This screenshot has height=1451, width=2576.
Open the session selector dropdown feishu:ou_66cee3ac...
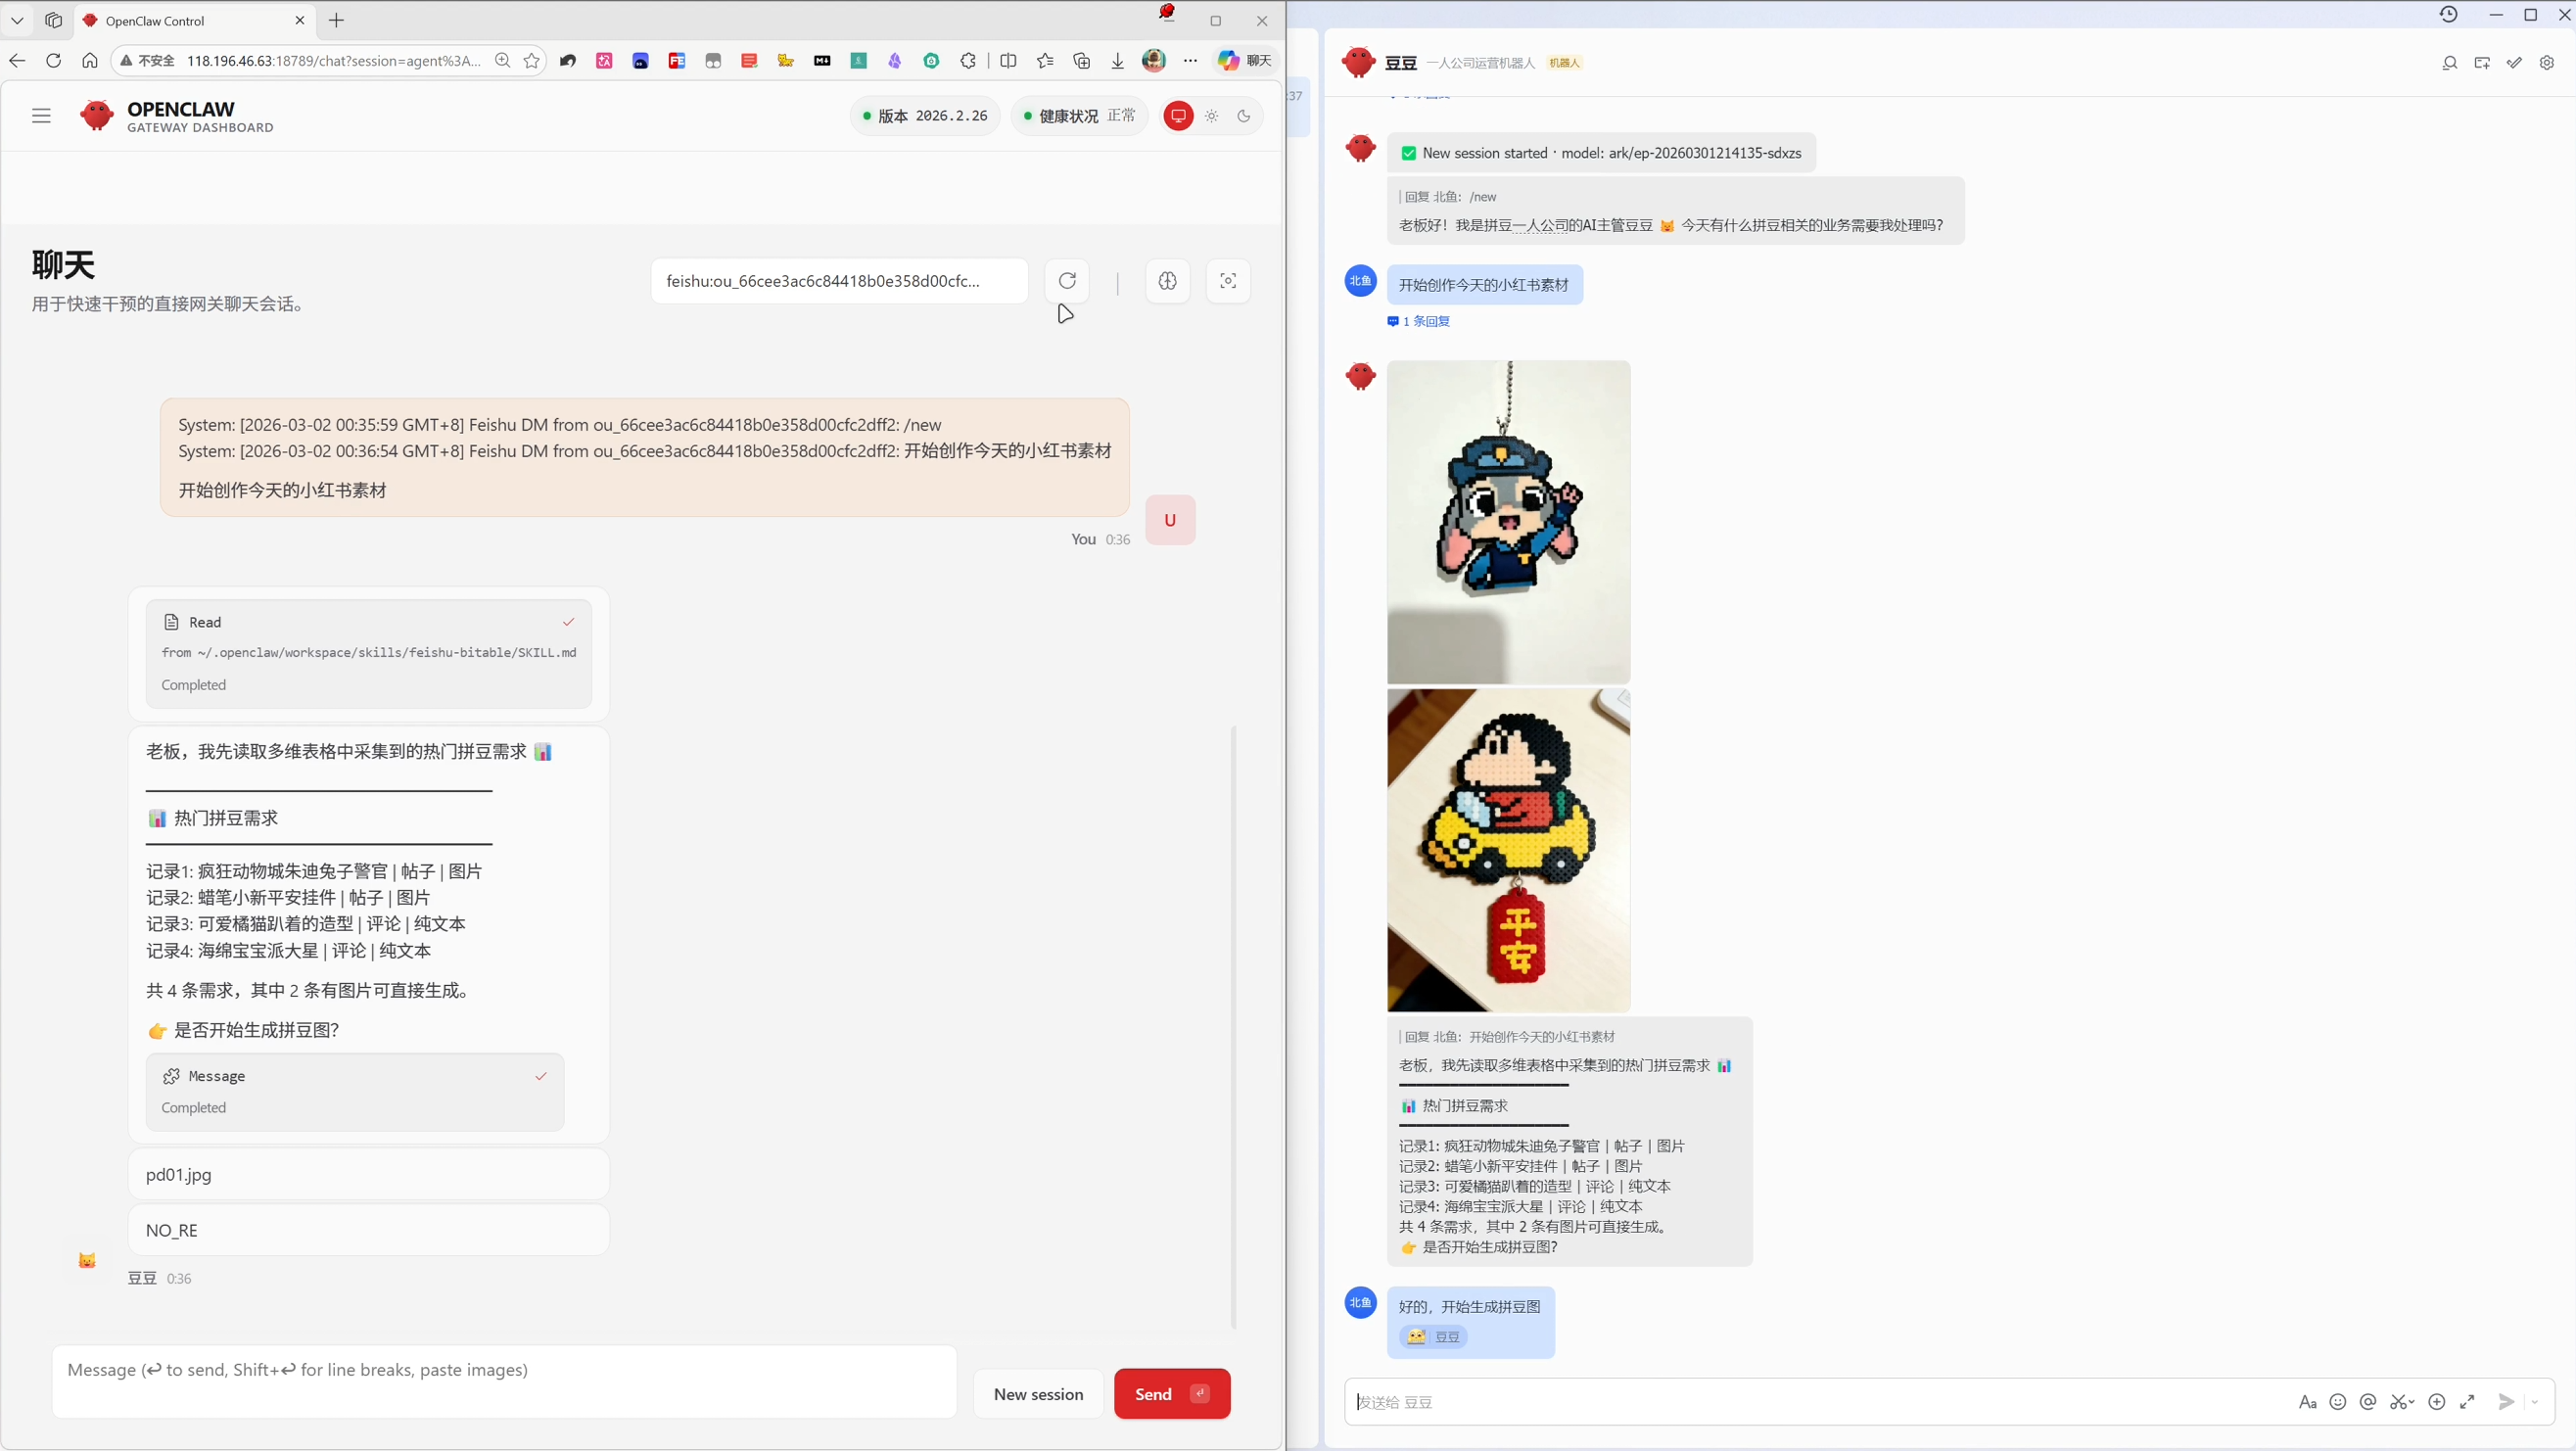(x=839, y=281)
